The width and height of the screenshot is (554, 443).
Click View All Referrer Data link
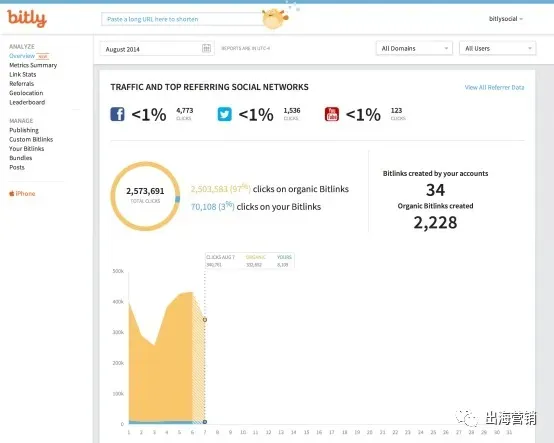point(494,87)
